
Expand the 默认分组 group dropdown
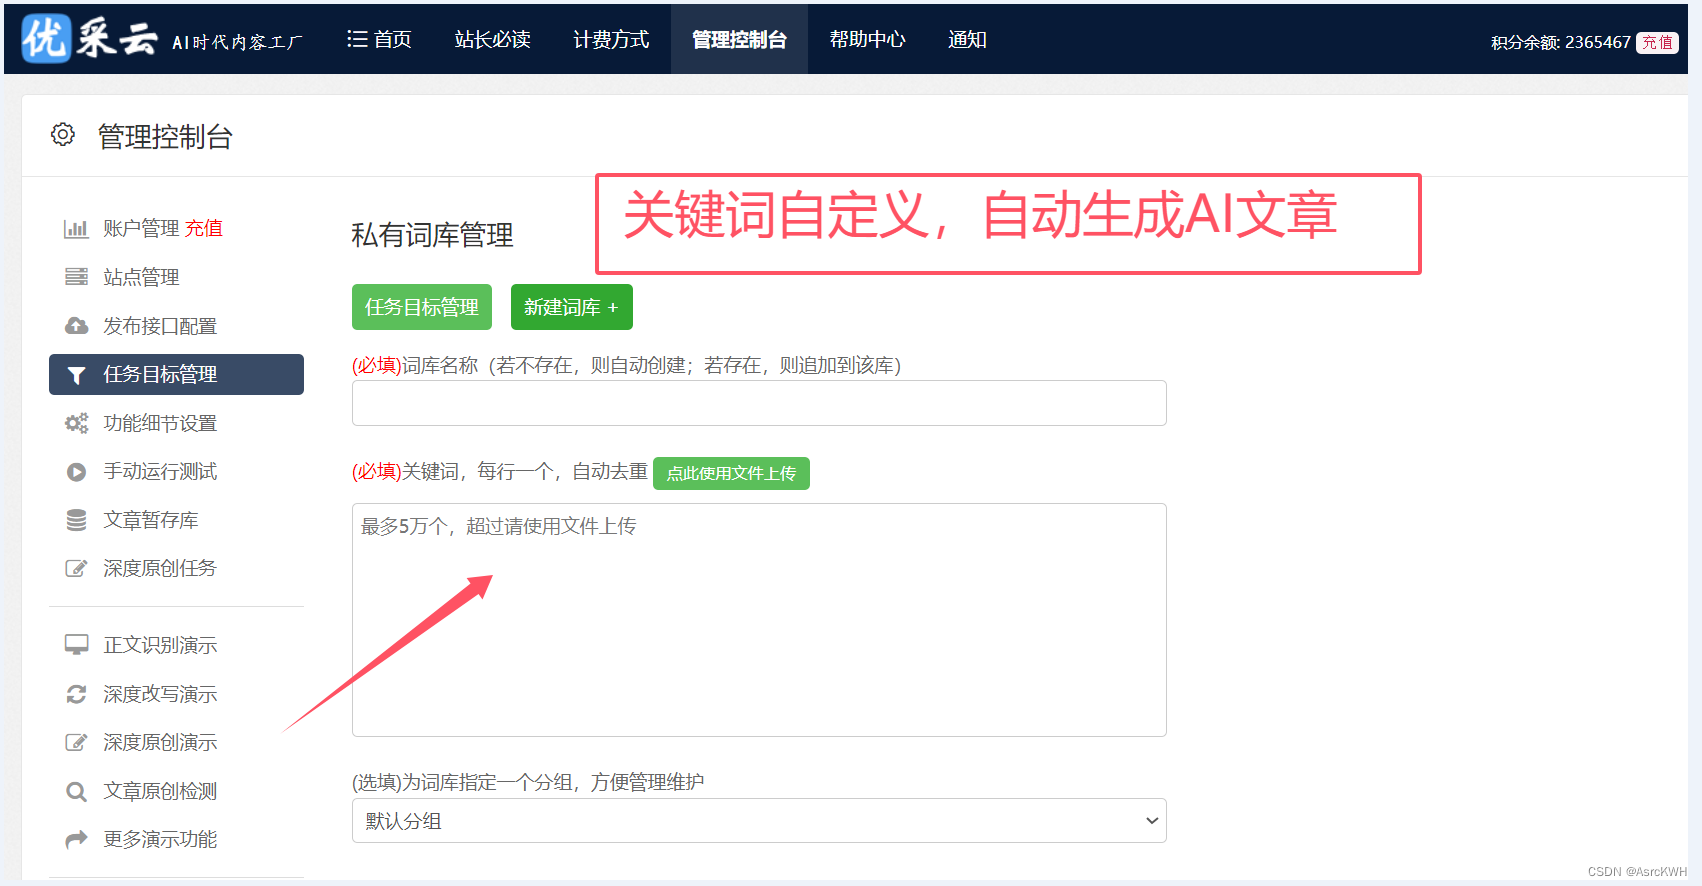(x=759, y=821)
